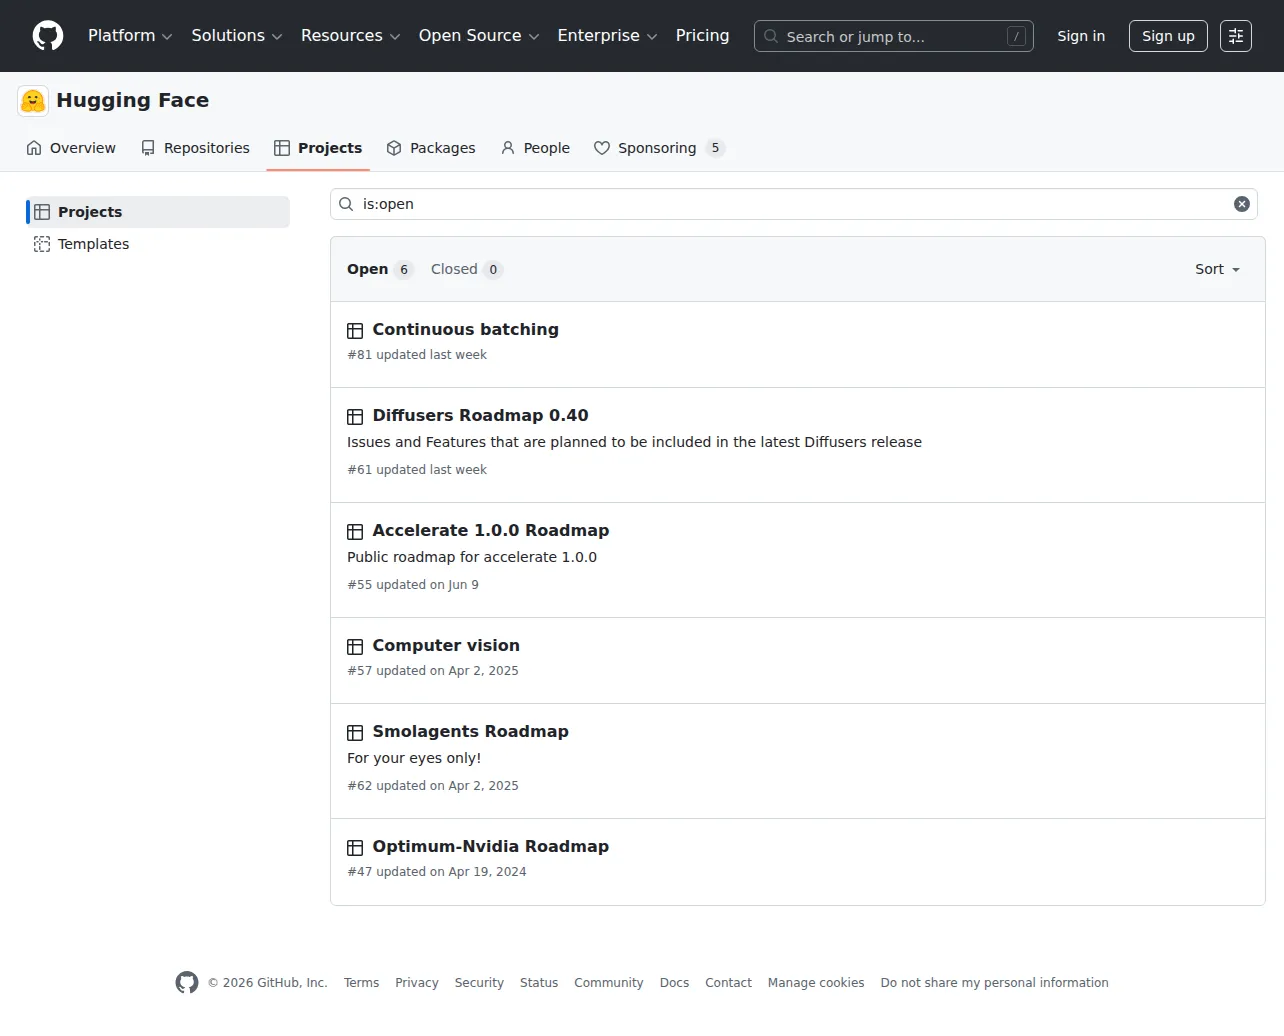
Task: Open the Community footer link
Action: 609,983
